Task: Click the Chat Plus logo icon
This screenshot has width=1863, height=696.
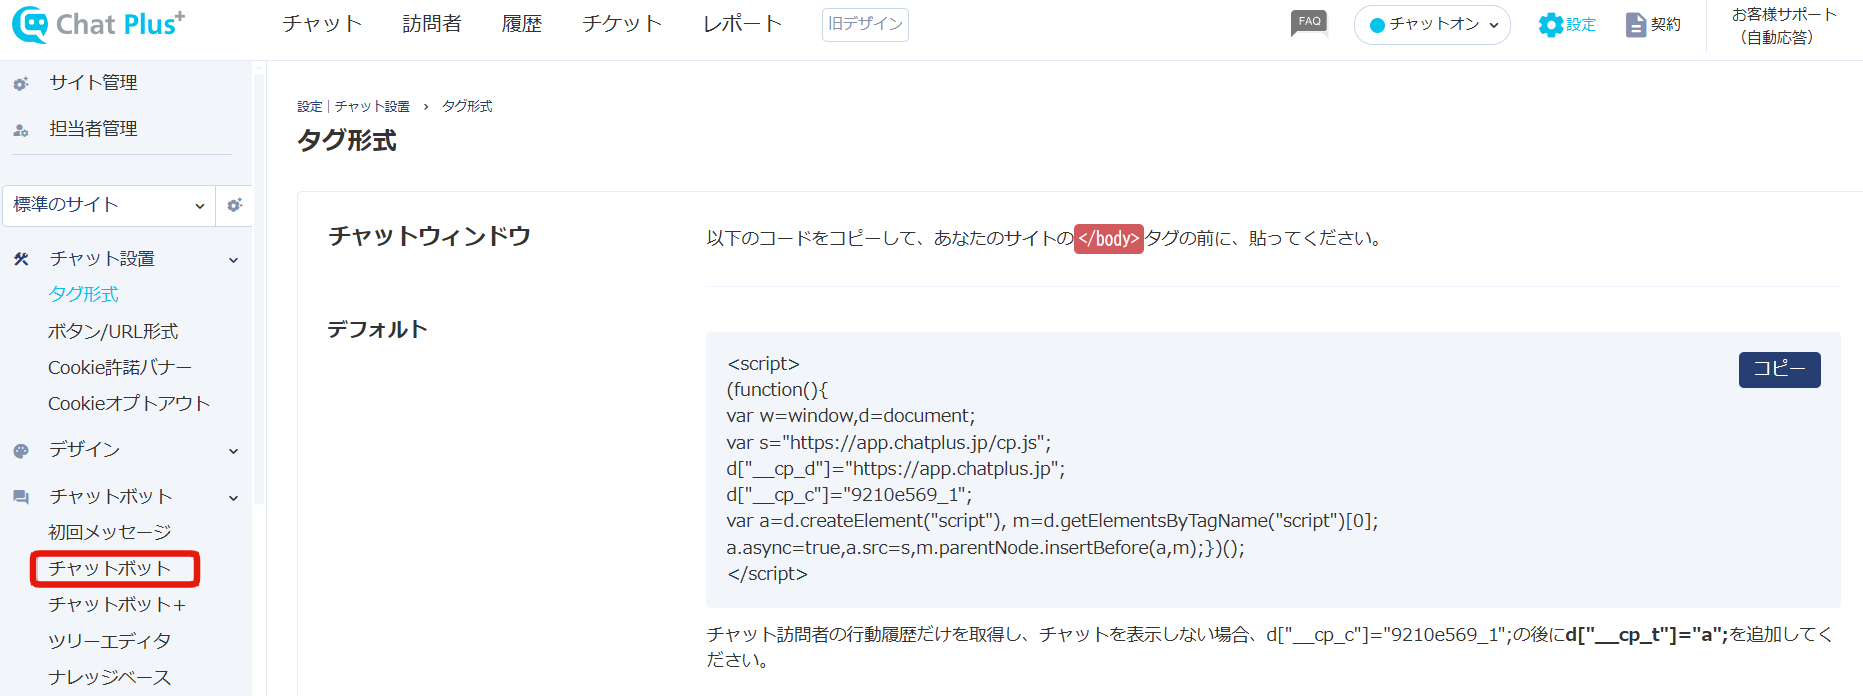Action: [29, 24]
